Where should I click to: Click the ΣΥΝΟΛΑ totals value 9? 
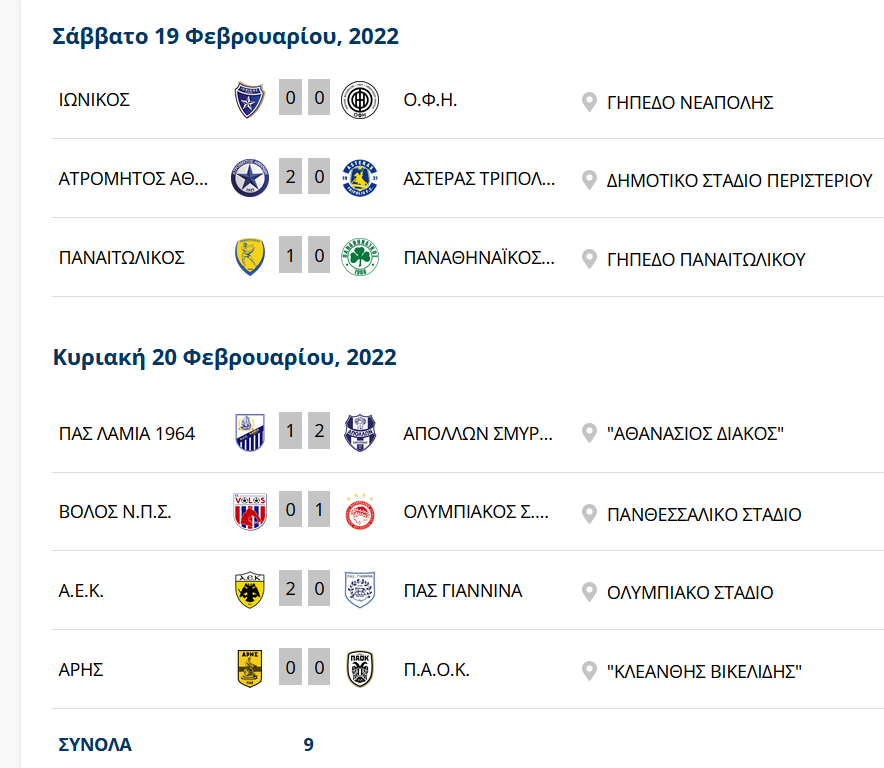click(309, 745)
